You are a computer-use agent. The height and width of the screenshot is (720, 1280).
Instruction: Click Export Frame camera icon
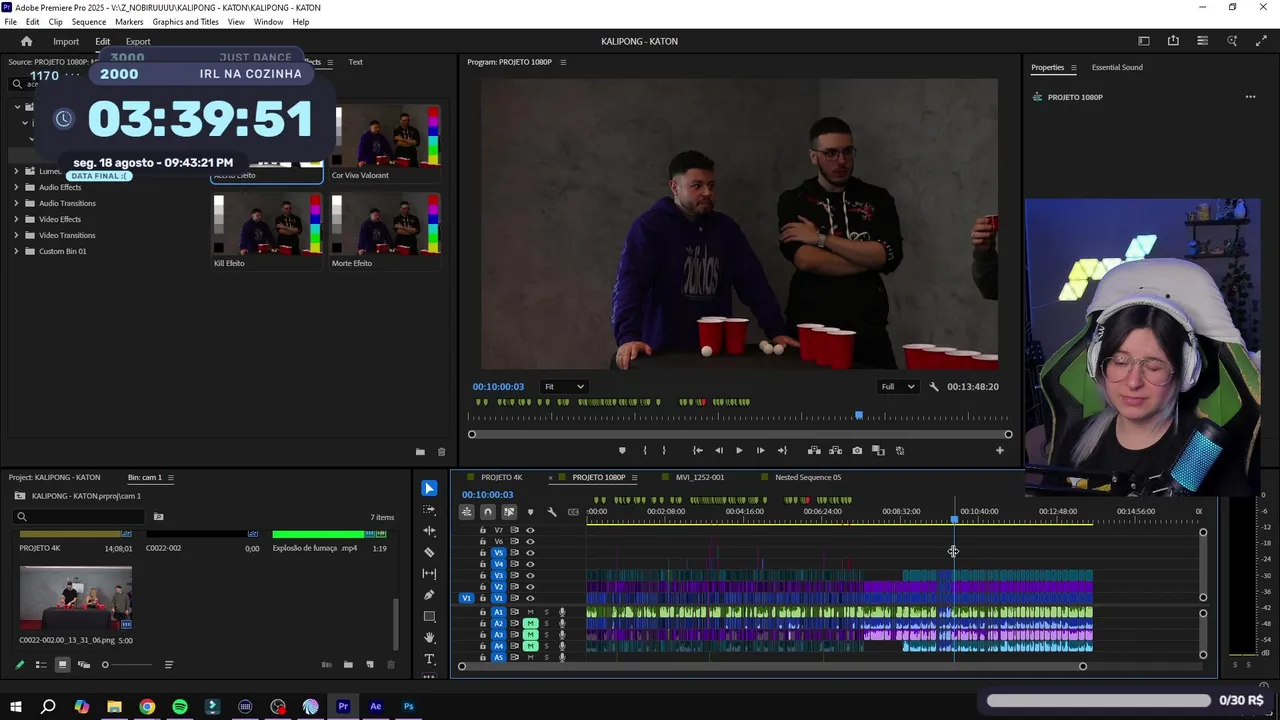[x=857, y=450]
